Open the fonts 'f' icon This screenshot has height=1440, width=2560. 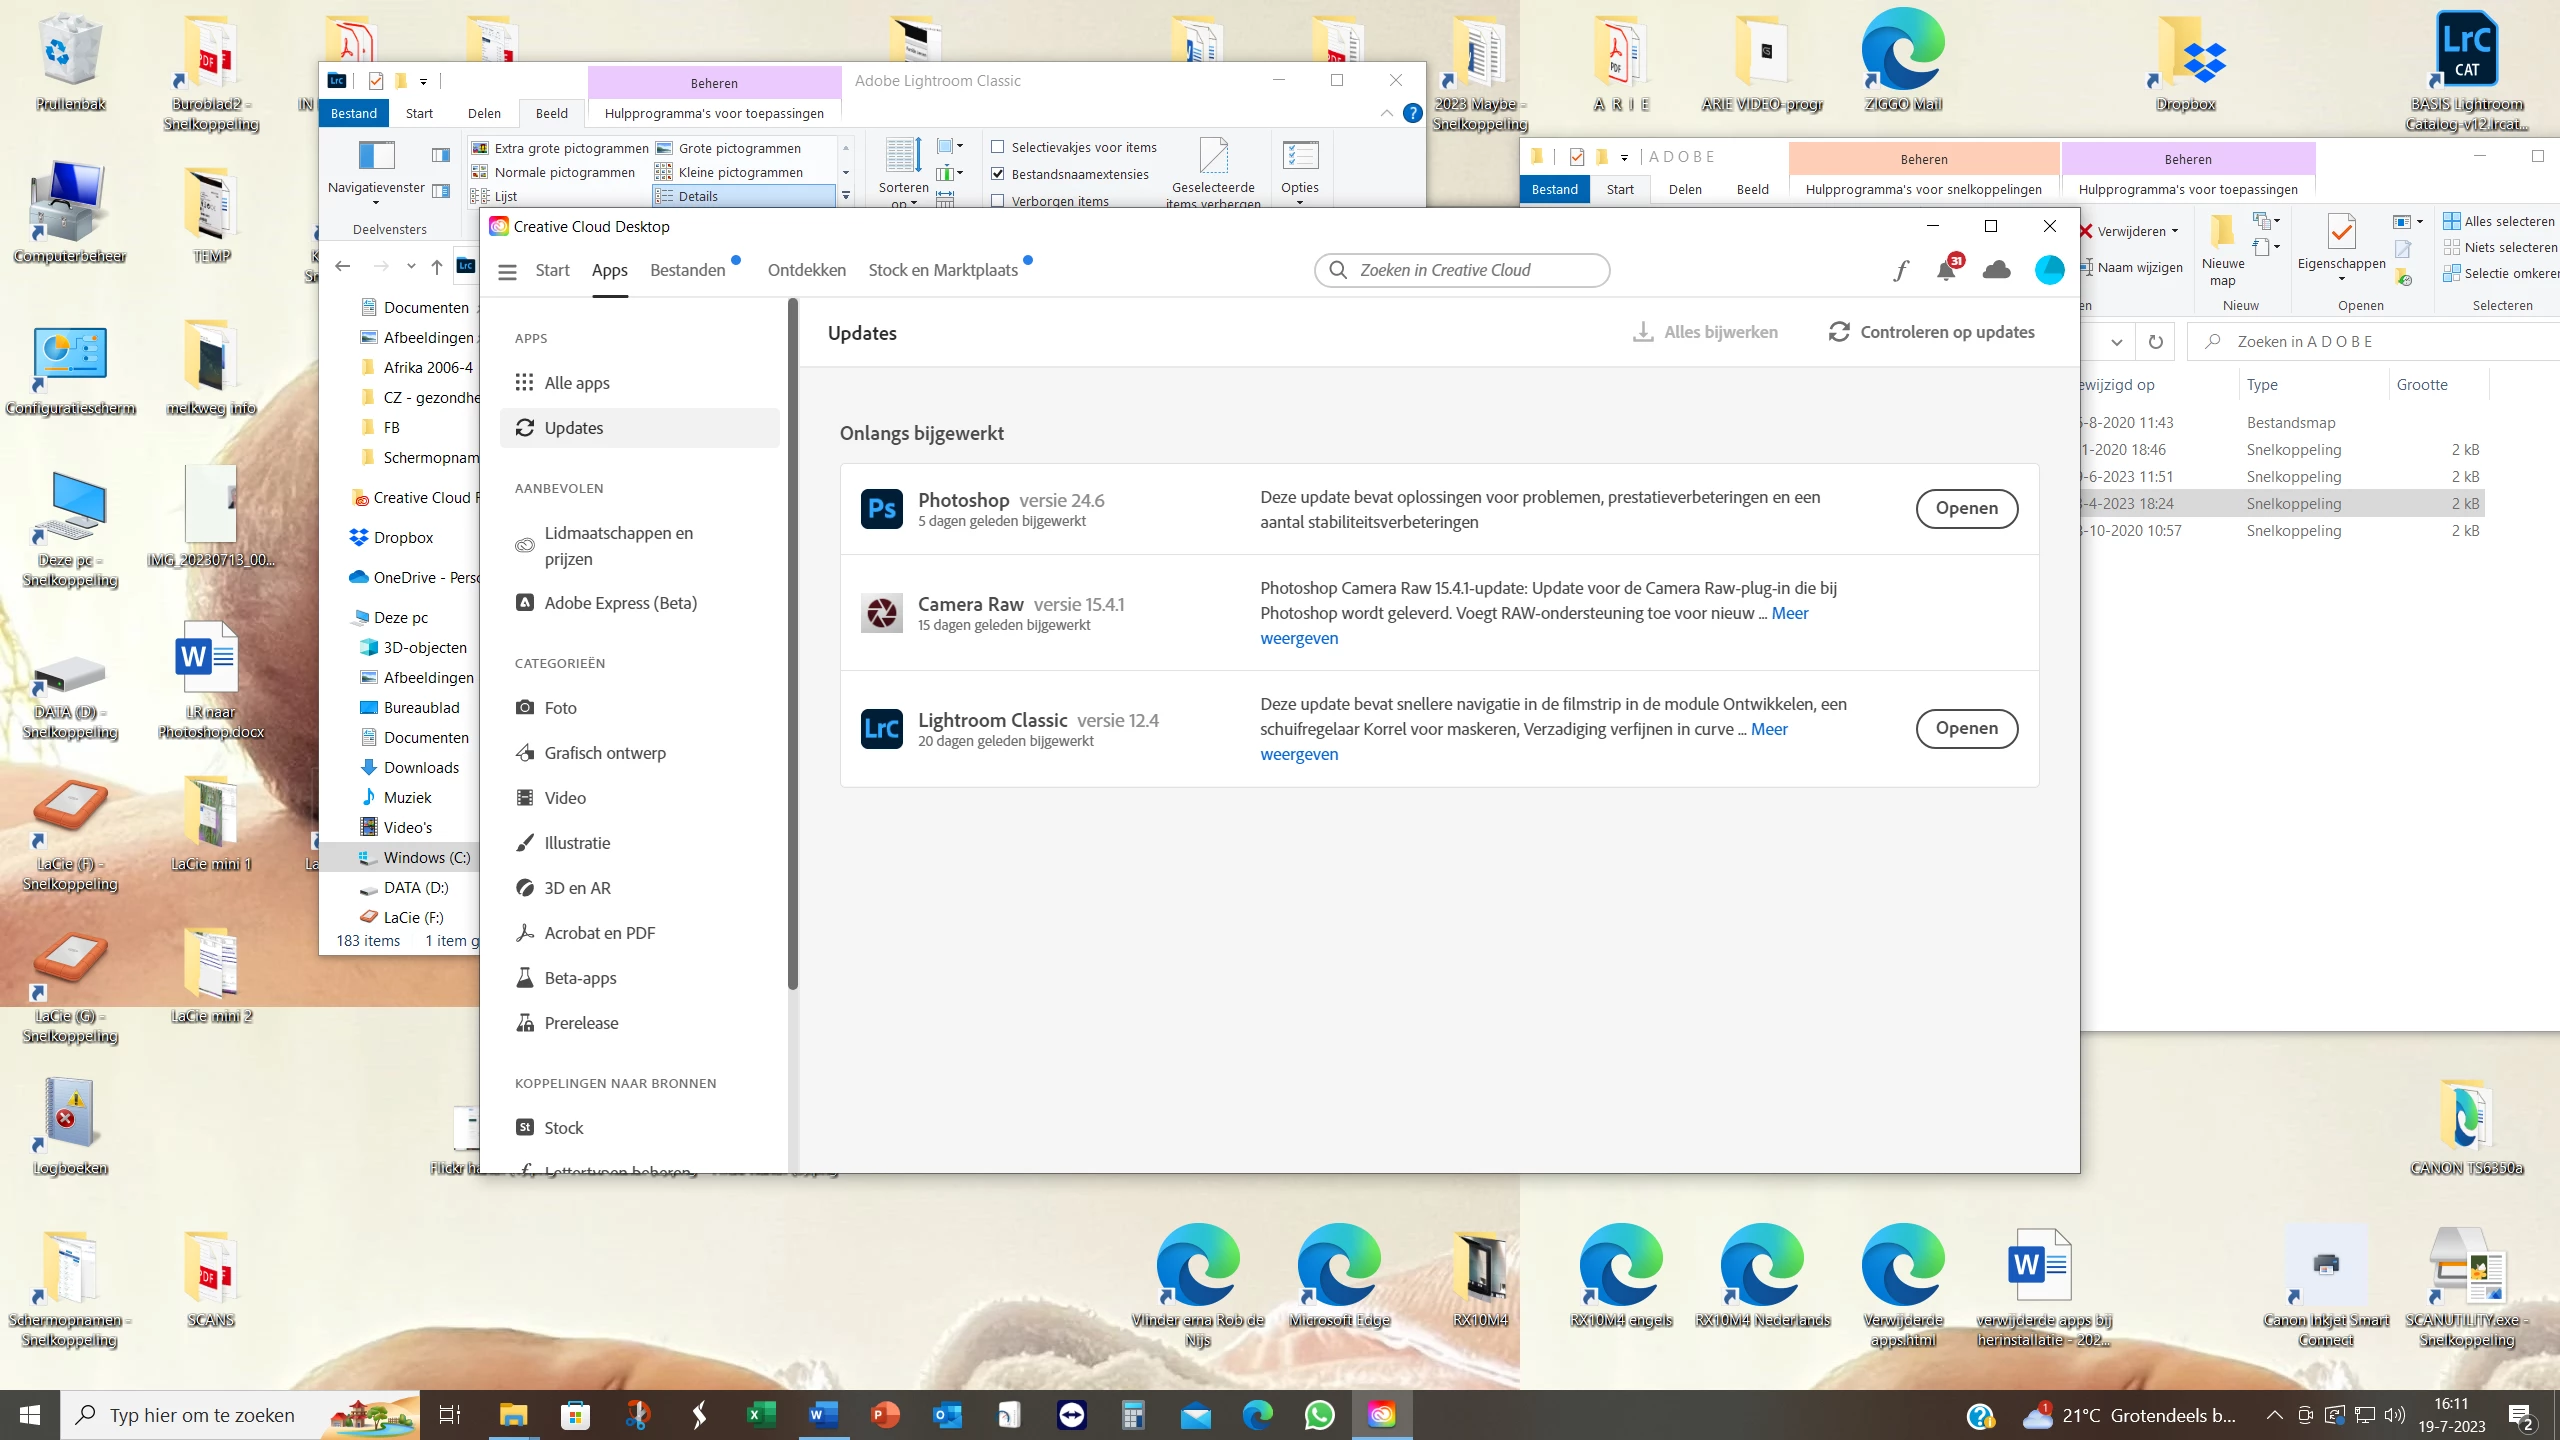tap(1900, 270)
